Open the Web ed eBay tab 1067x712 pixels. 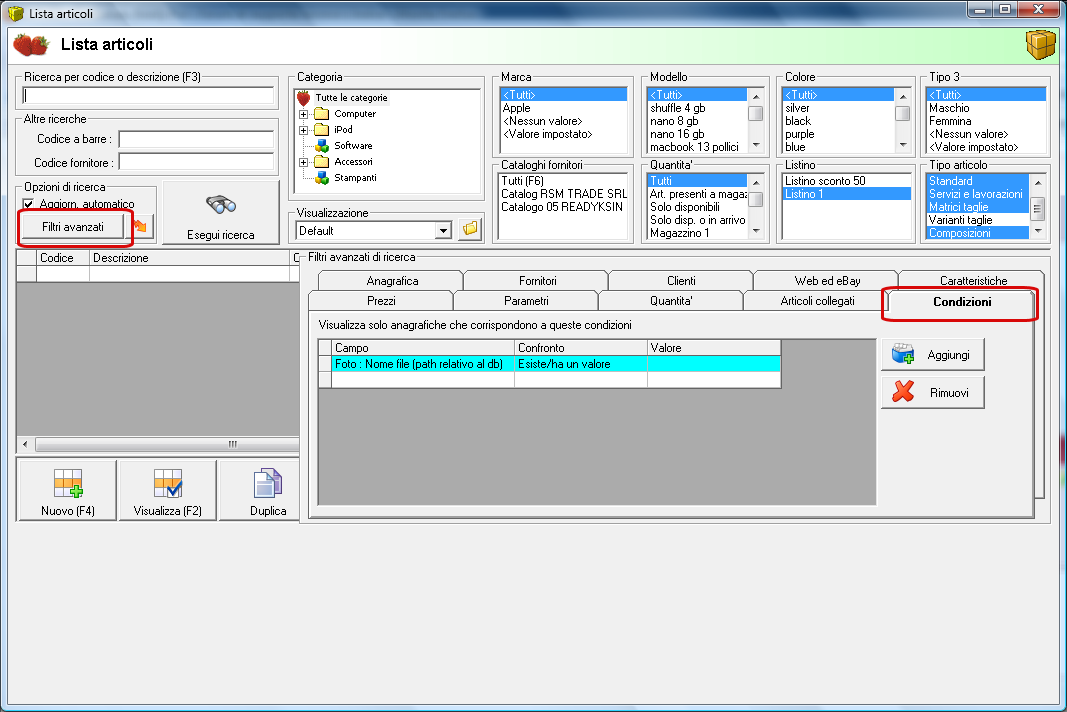(x=827, y=280)
